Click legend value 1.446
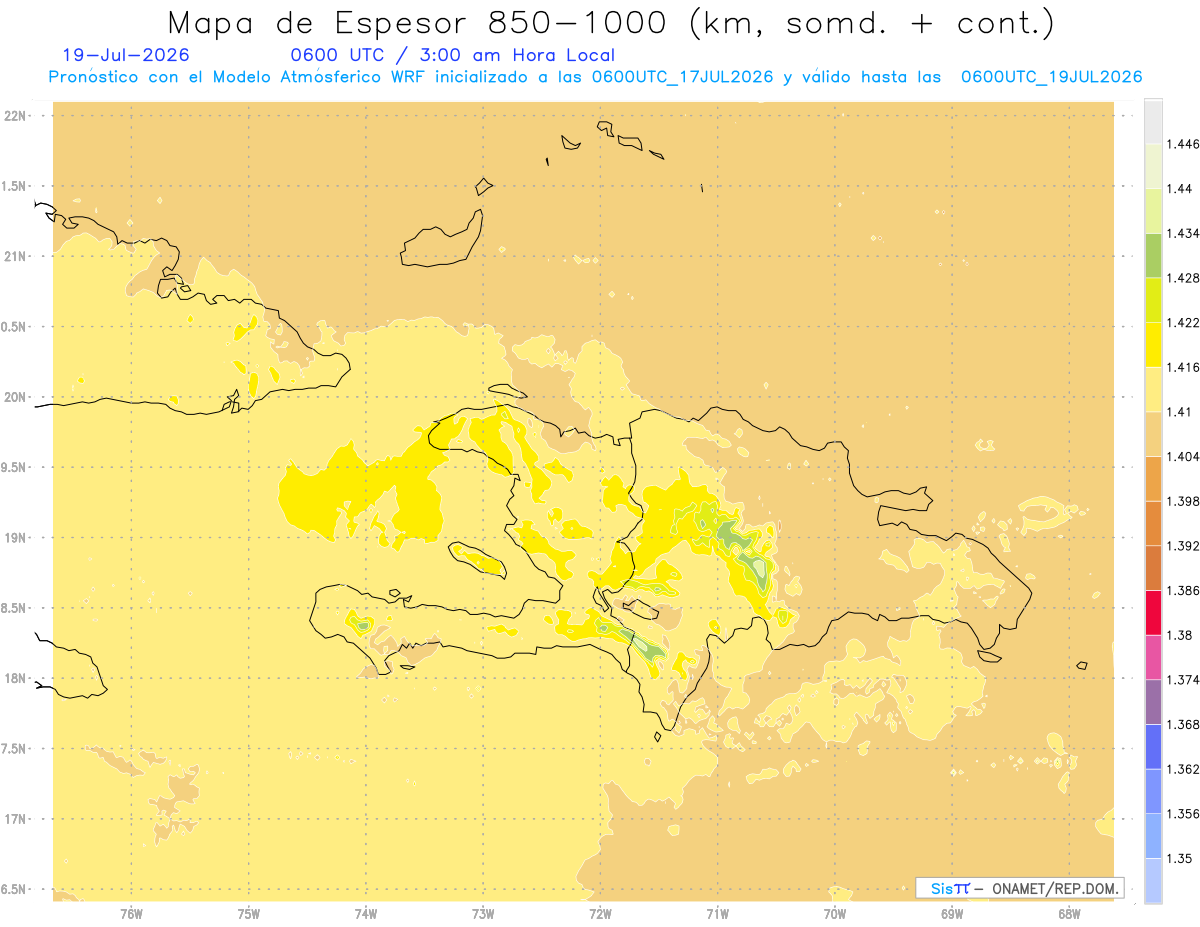Viewport: 1200px width, 927px height. pos(1182,144)
